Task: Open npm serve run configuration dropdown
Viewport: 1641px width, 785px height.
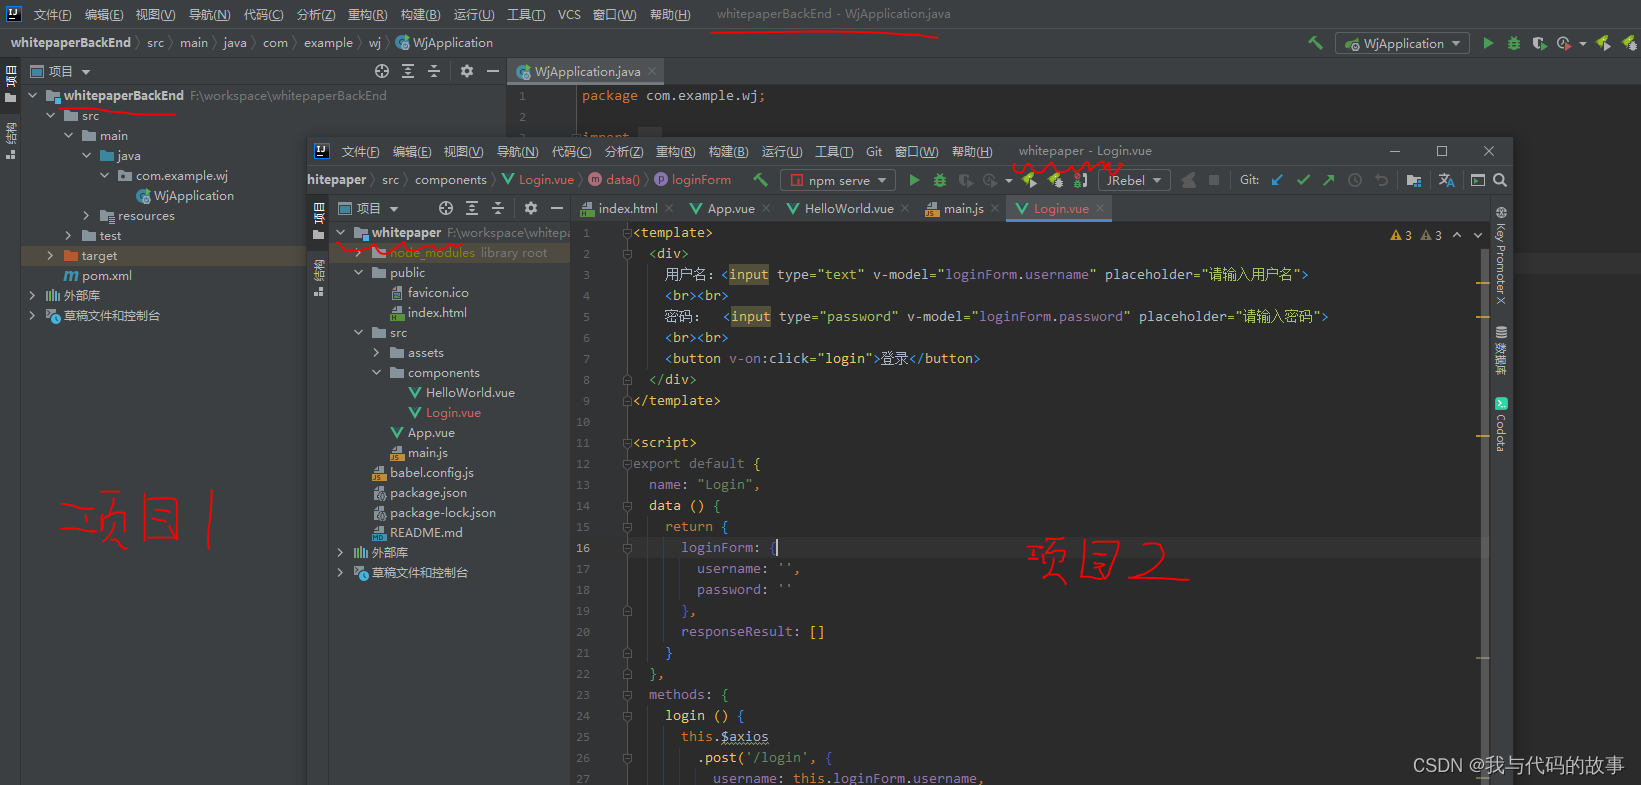Action: coord(837,180)
